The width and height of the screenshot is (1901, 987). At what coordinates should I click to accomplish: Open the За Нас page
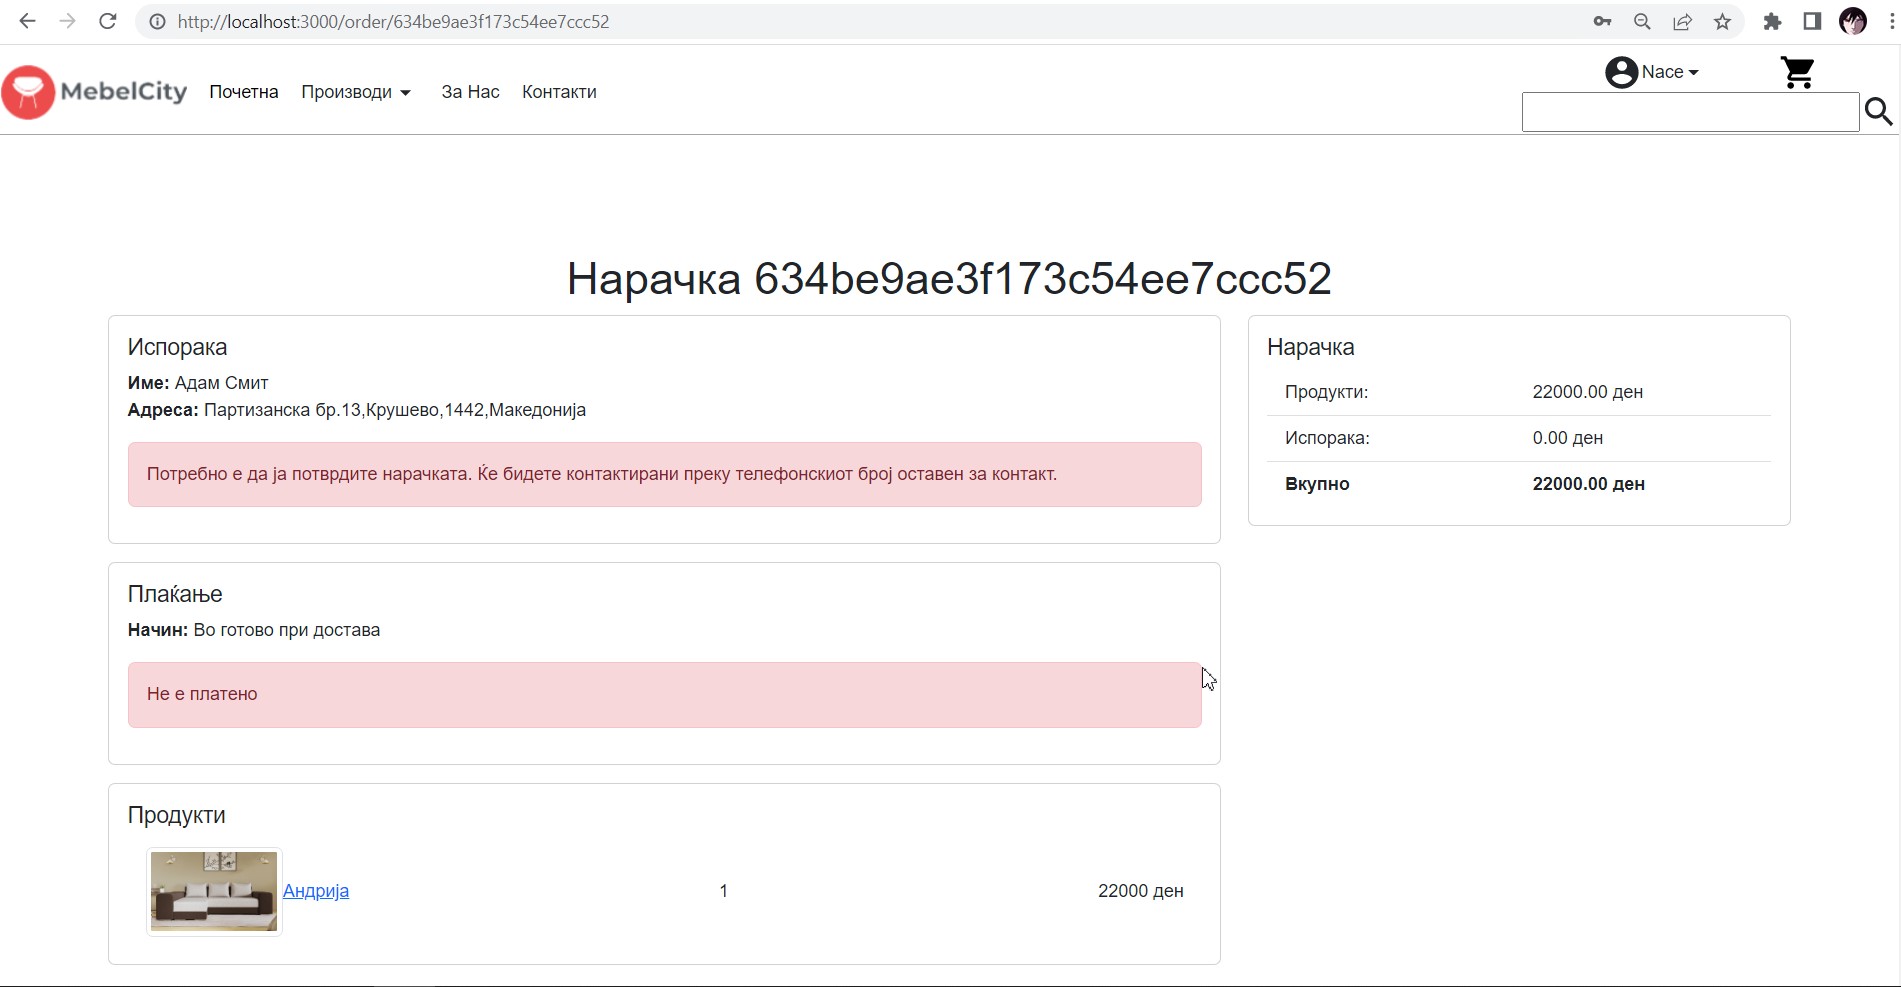point(470,92)
